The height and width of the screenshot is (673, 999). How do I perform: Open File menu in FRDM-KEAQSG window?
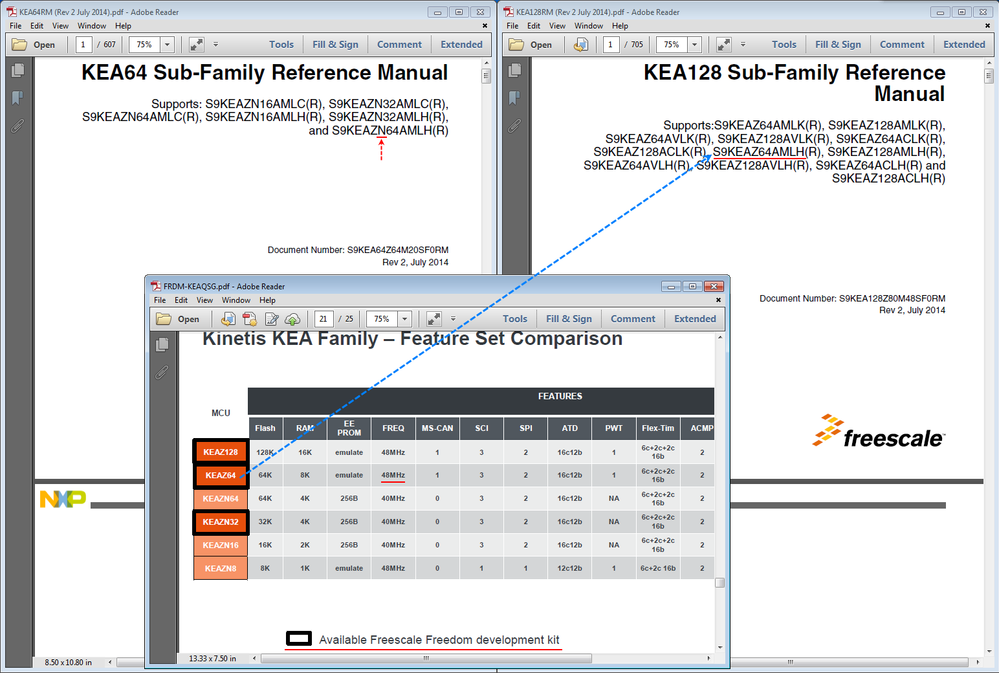(160, 300)
